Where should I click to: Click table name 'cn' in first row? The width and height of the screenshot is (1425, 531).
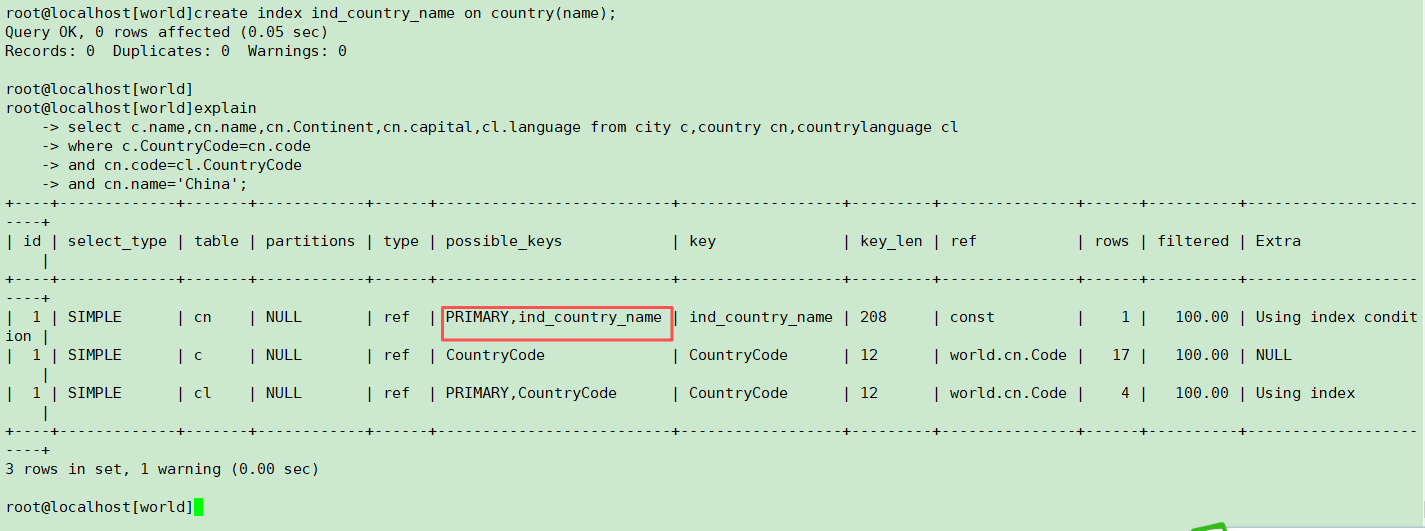pyautogui.click(x=203, y=317)
